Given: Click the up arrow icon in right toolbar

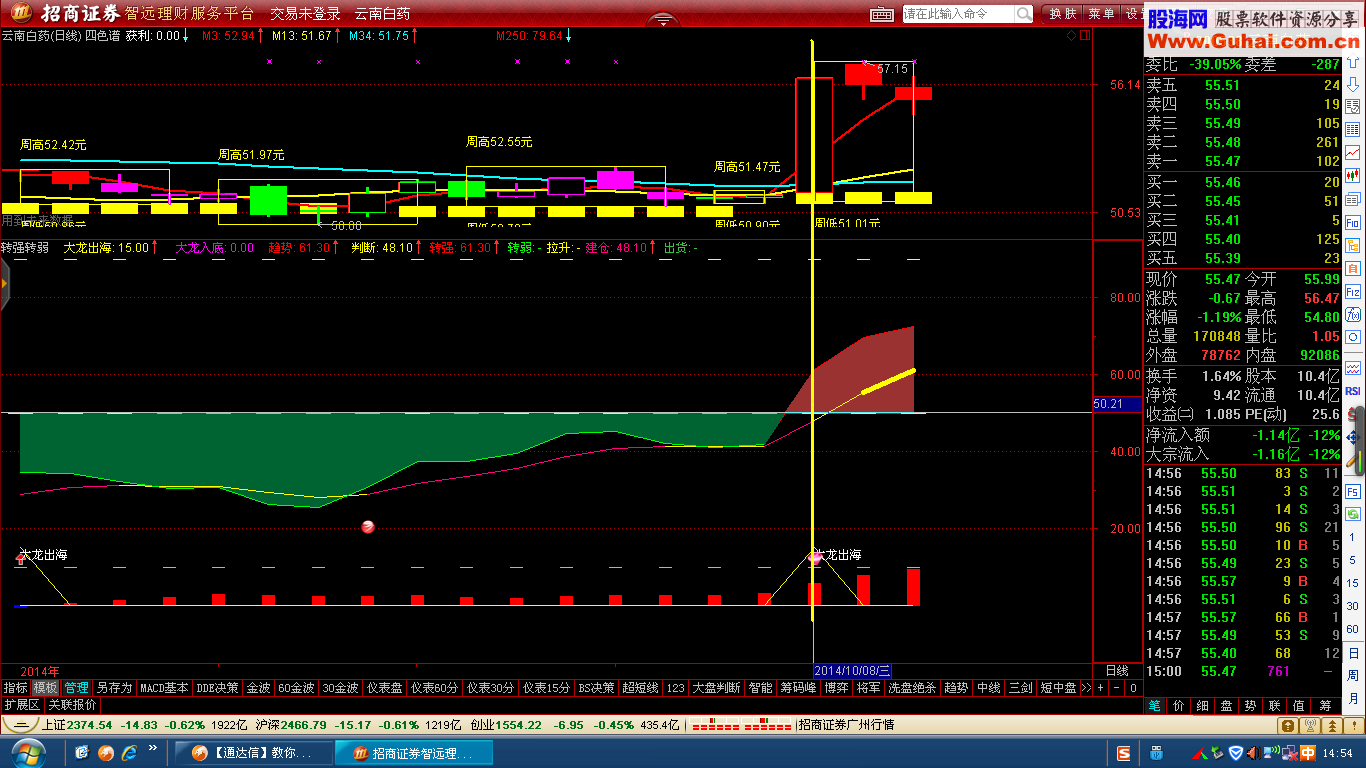Looking at the screenshot, I should 1352,61.
